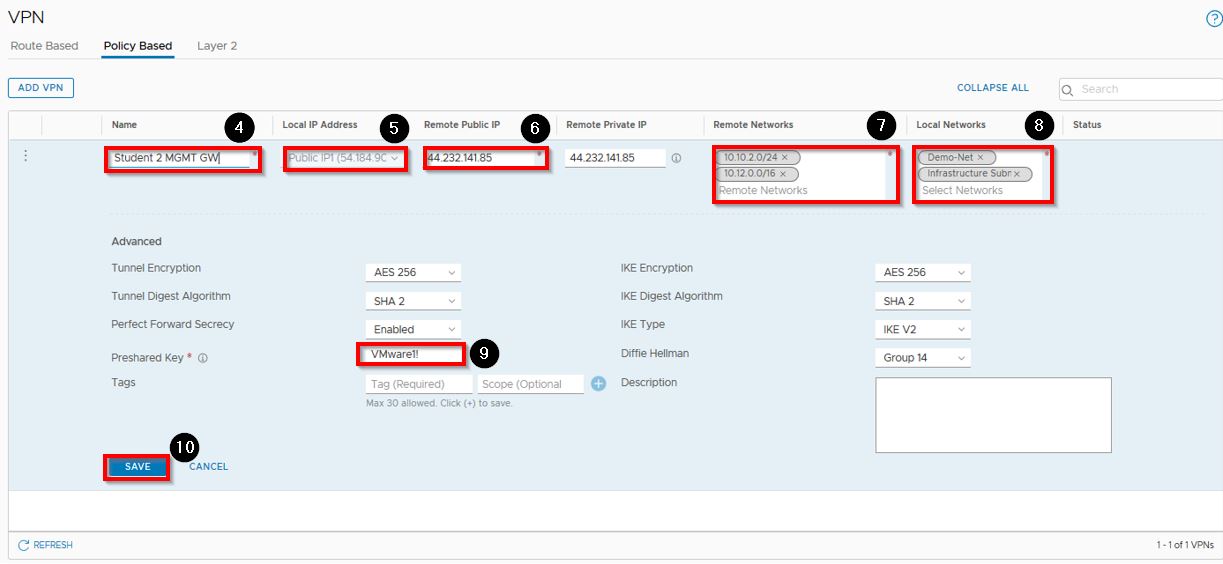Click the help question mark icon
This screenshot has height=564, width=1223.
[1214, 19]
